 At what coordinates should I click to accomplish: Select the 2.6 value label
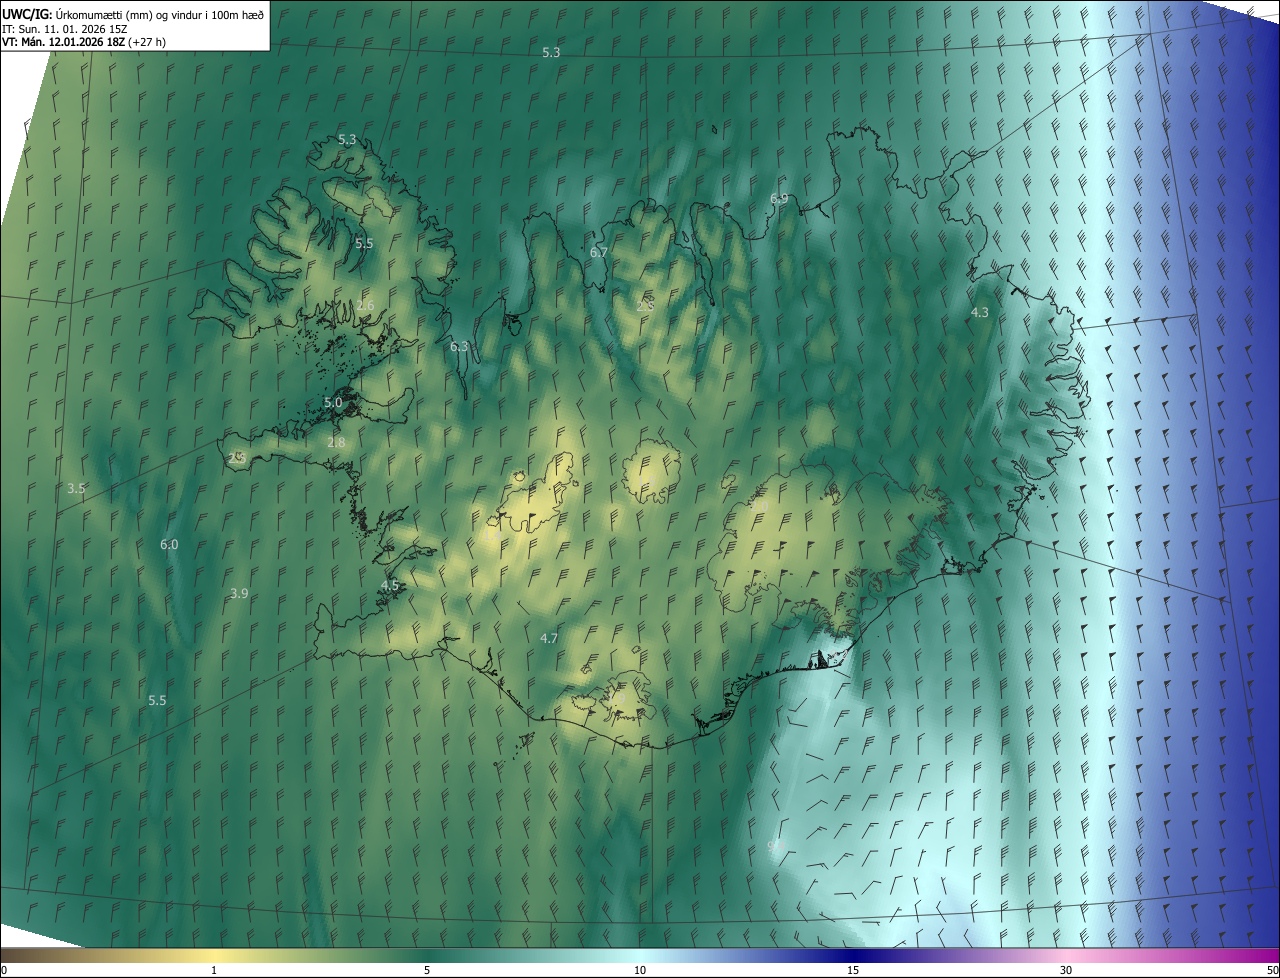[365, 305]
